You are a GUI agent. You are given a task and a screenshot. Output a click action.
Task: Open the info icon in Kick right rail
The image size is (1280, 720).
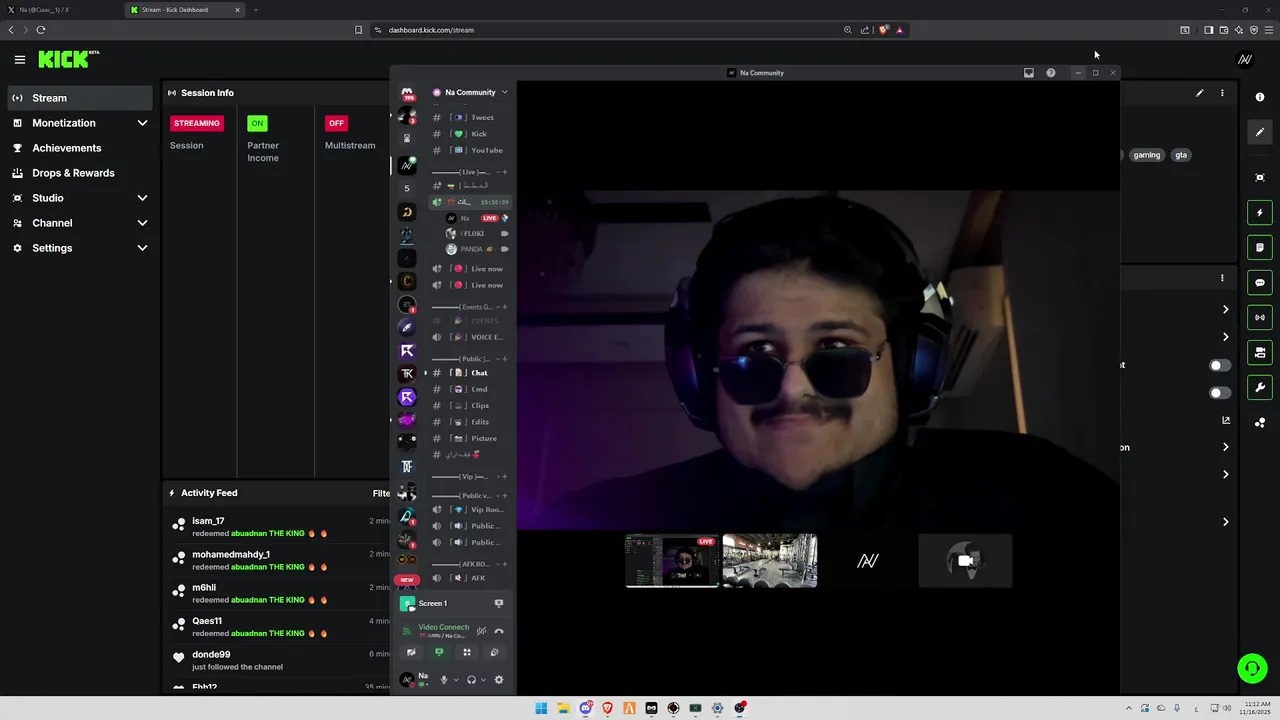click(x=1260, y=97)
